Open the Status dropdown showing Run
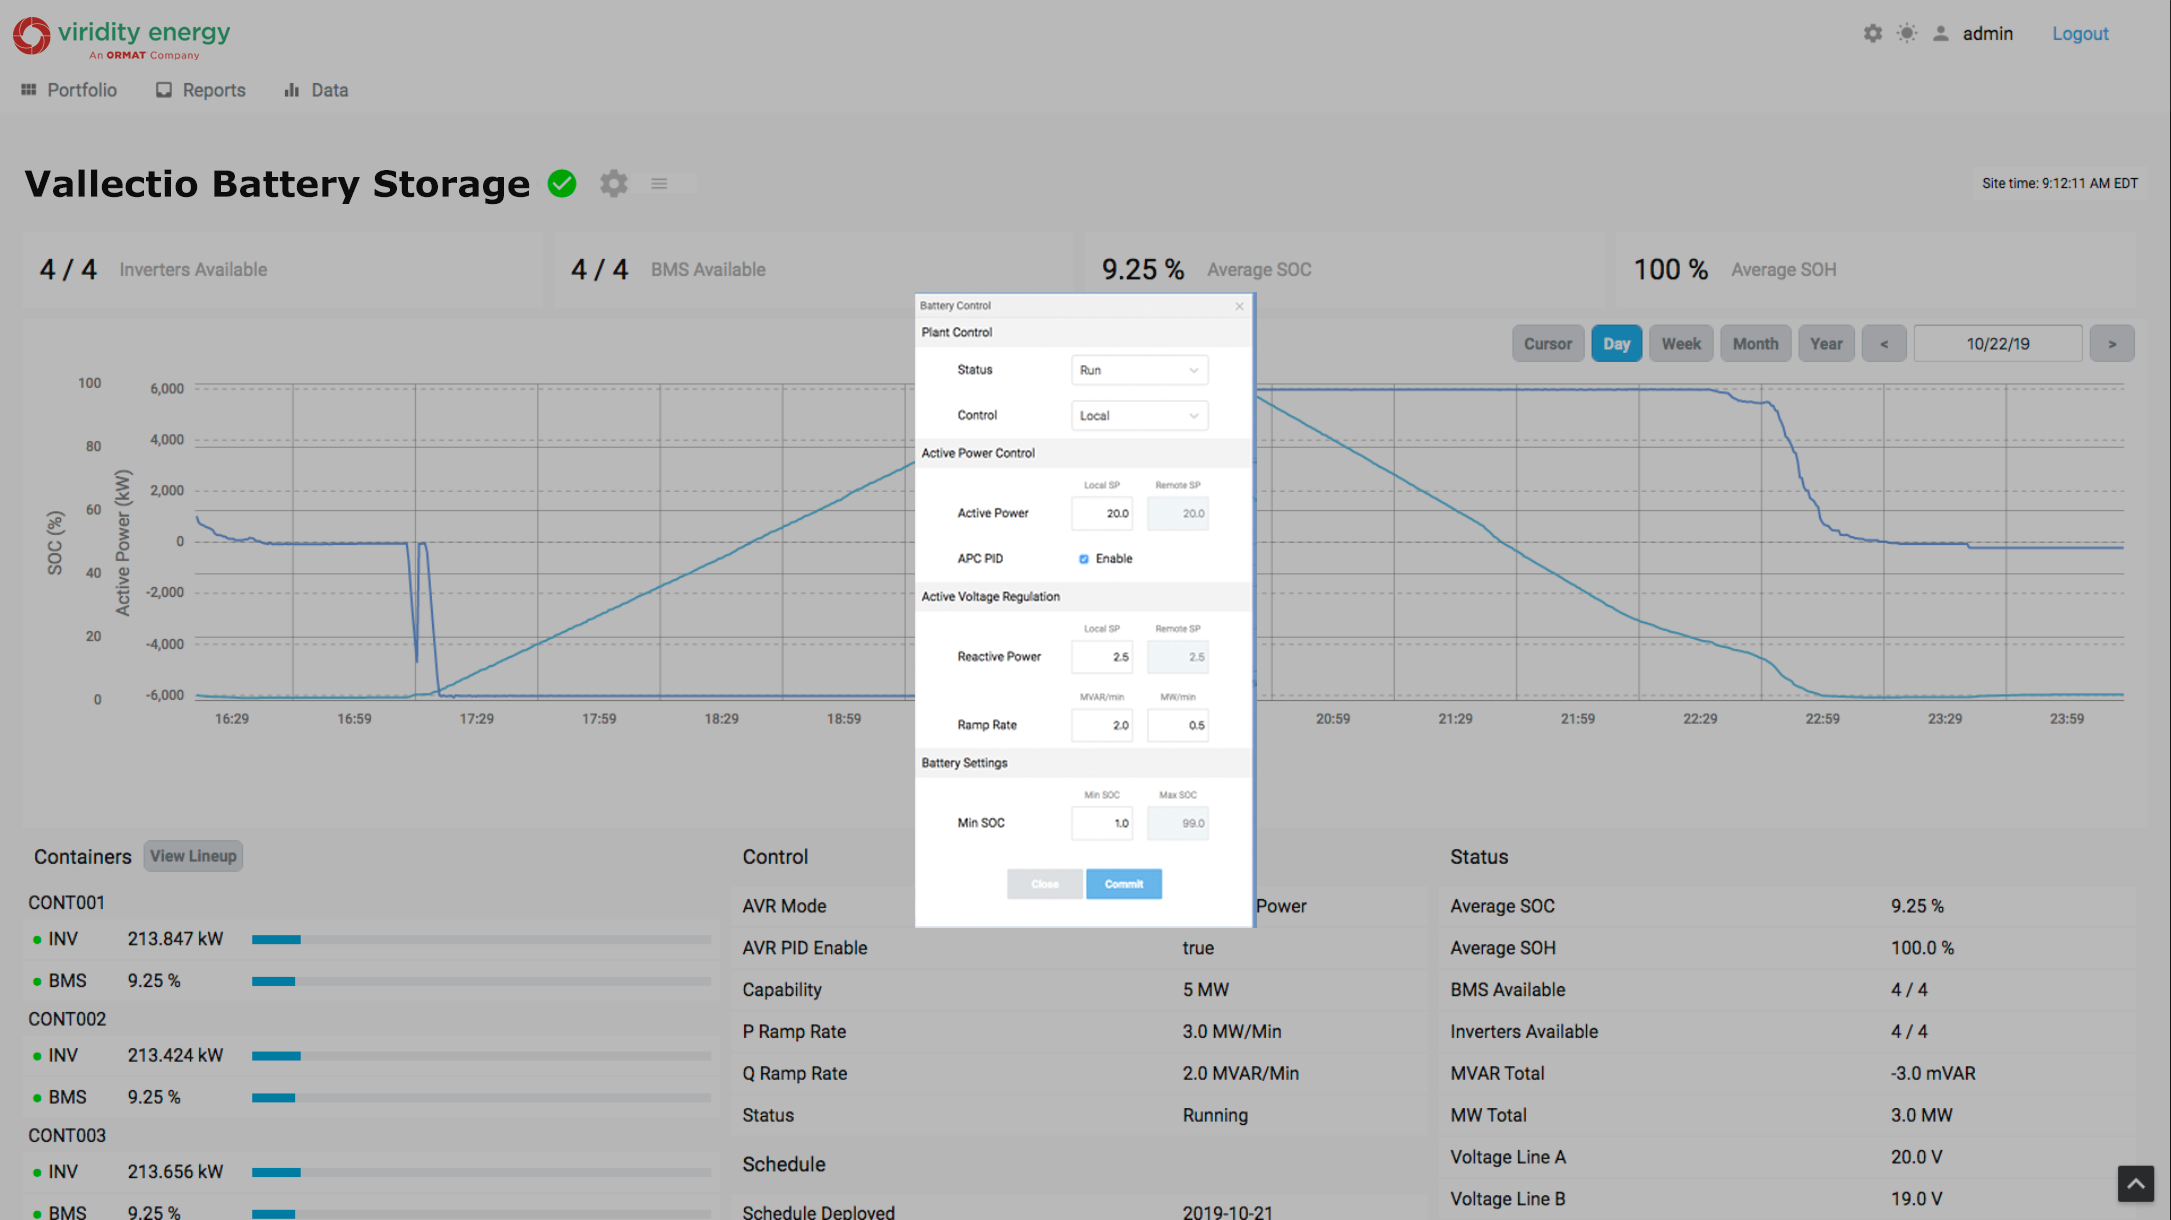The height and width of the screenshot is (1220, 2171). click(1139, 370)
